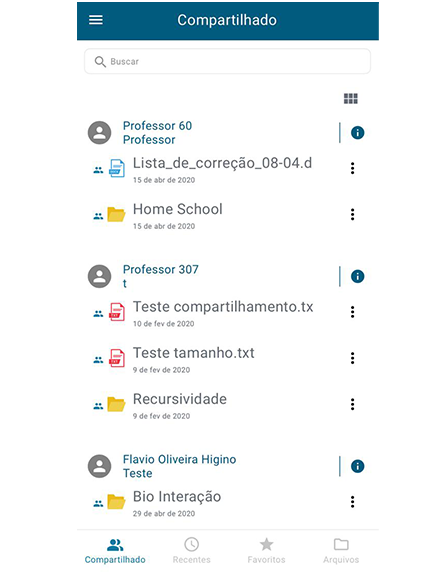Click Professor 60 avatar icon
The height and width of the screenshot is (580, 440).
tap(99, 132)
